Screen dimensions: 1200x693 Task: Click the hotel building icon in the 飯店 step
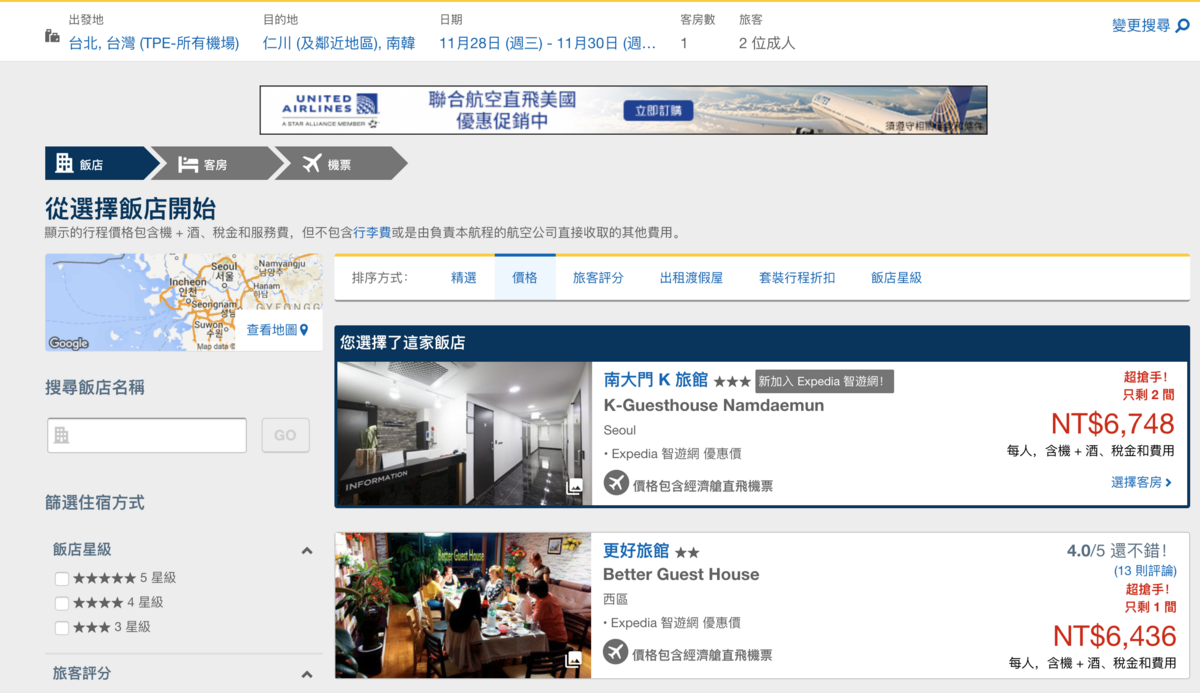tap(64, 163)
